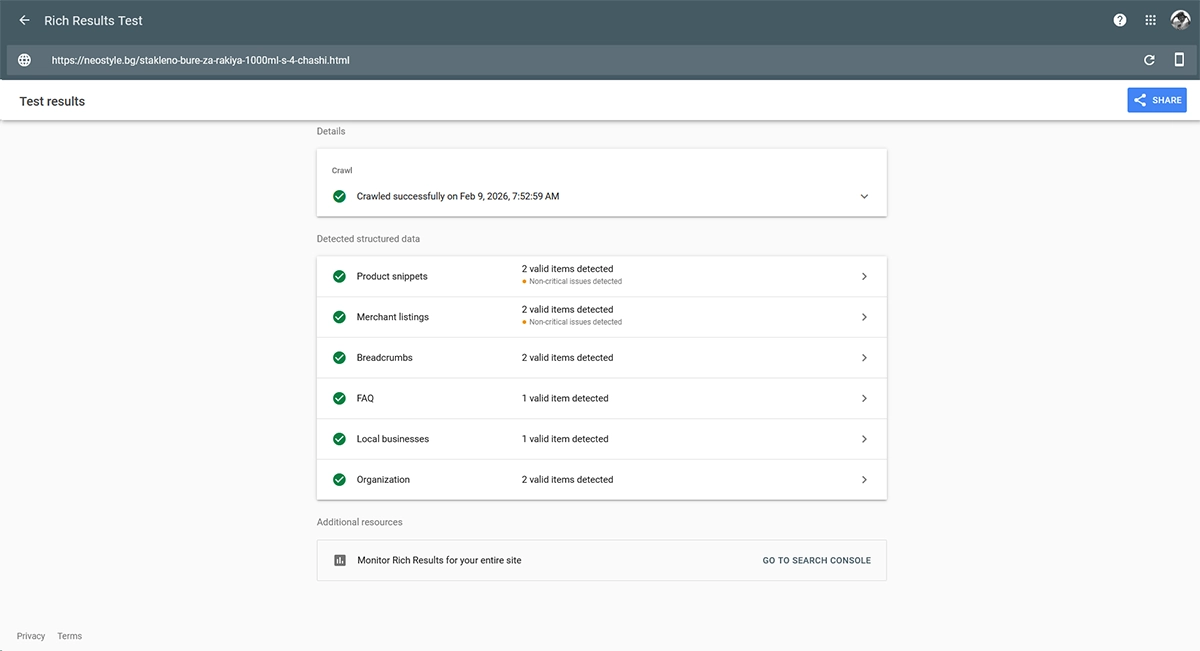Open the Privacy link in footer
The width and height of the screenshot is (1200, 651).
point(31,636)
